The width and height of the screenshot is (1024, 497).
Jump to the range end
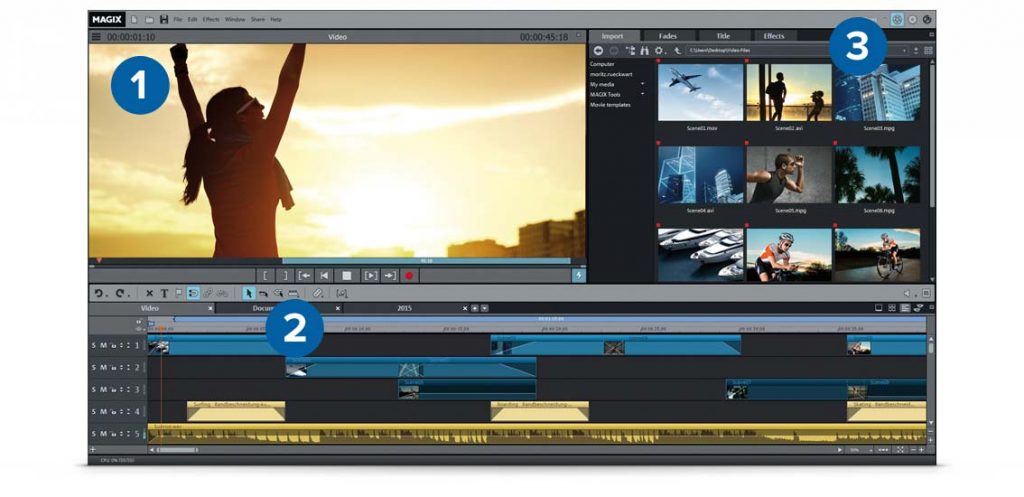click(x=390, y=276)
